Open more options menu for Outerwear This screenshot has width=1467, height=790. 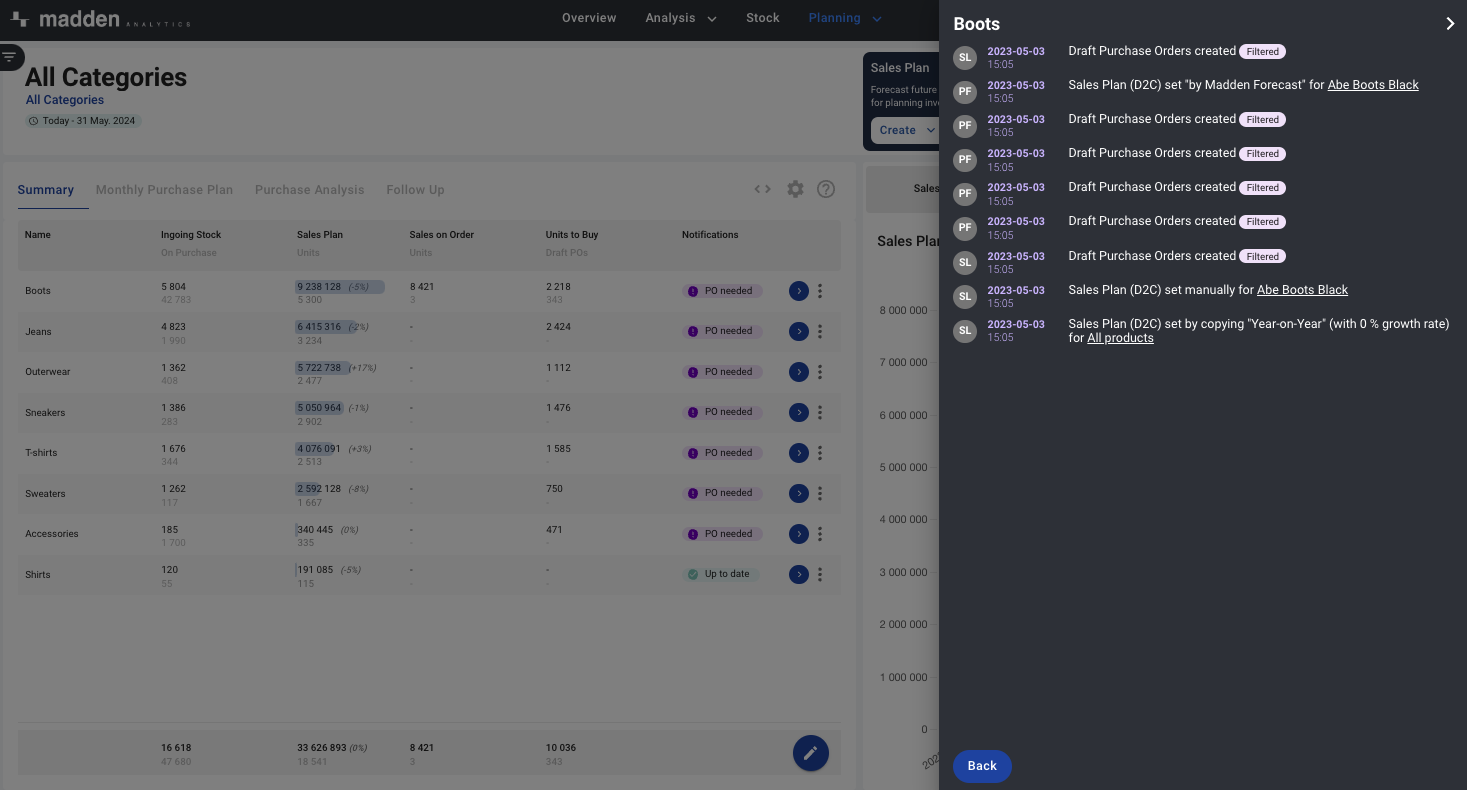(x=820, y=372)
